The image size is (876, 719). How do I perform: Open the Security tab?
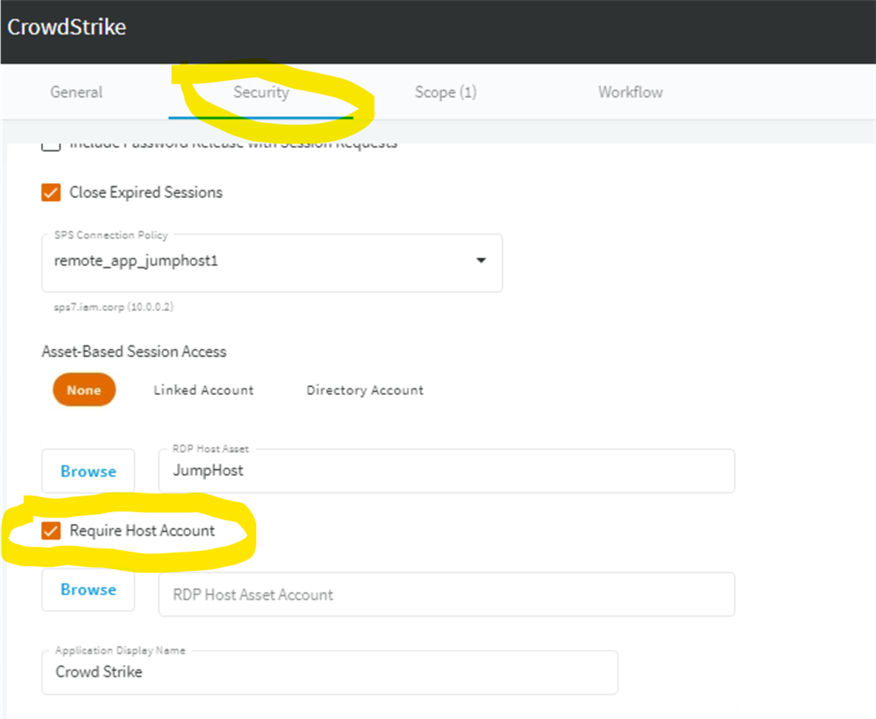261,92
